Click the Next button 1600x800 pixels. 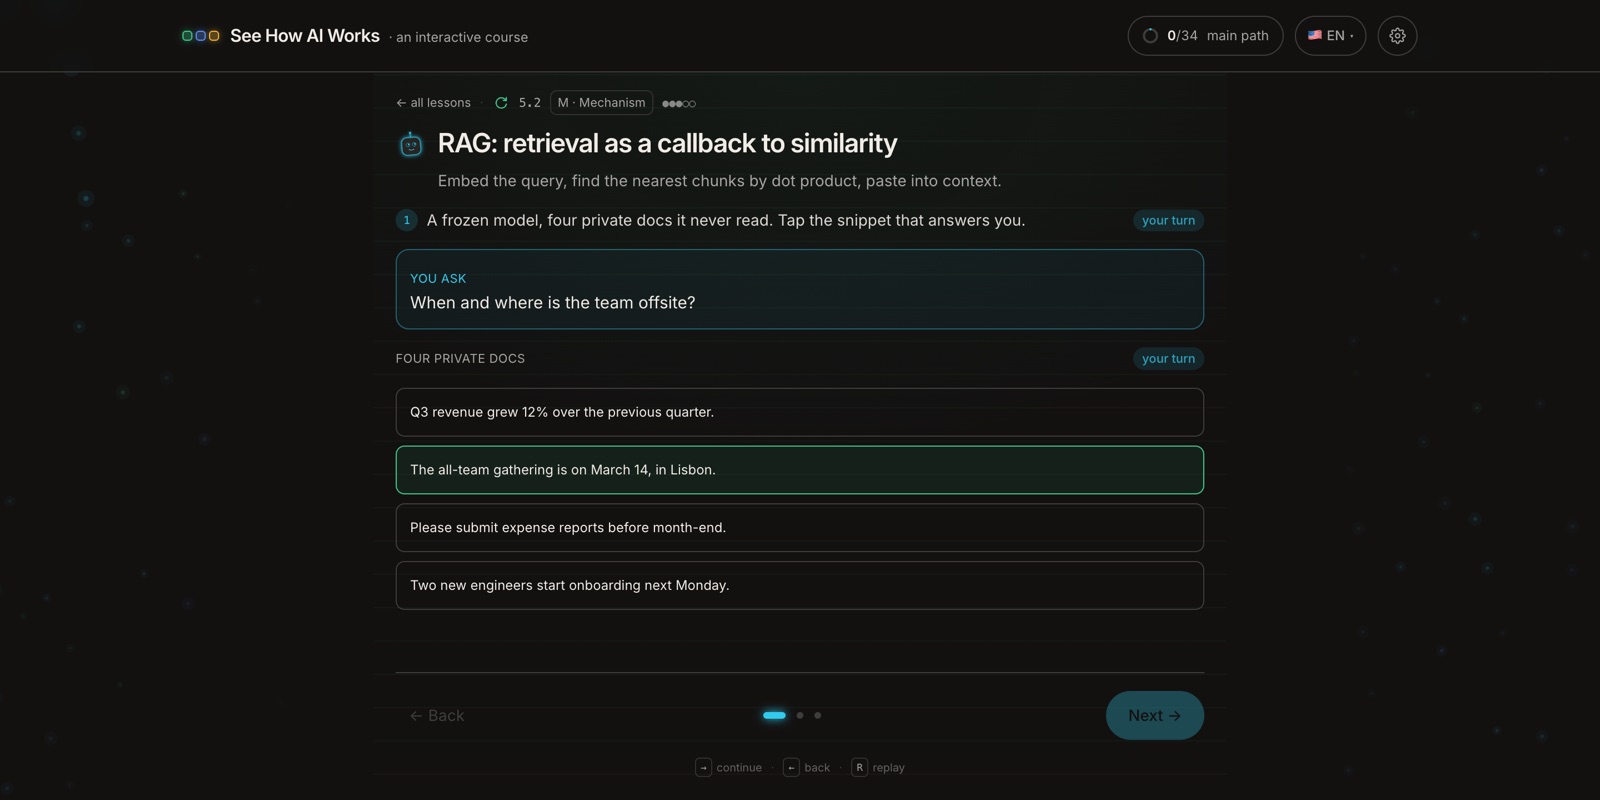(x=1155, y=716)
